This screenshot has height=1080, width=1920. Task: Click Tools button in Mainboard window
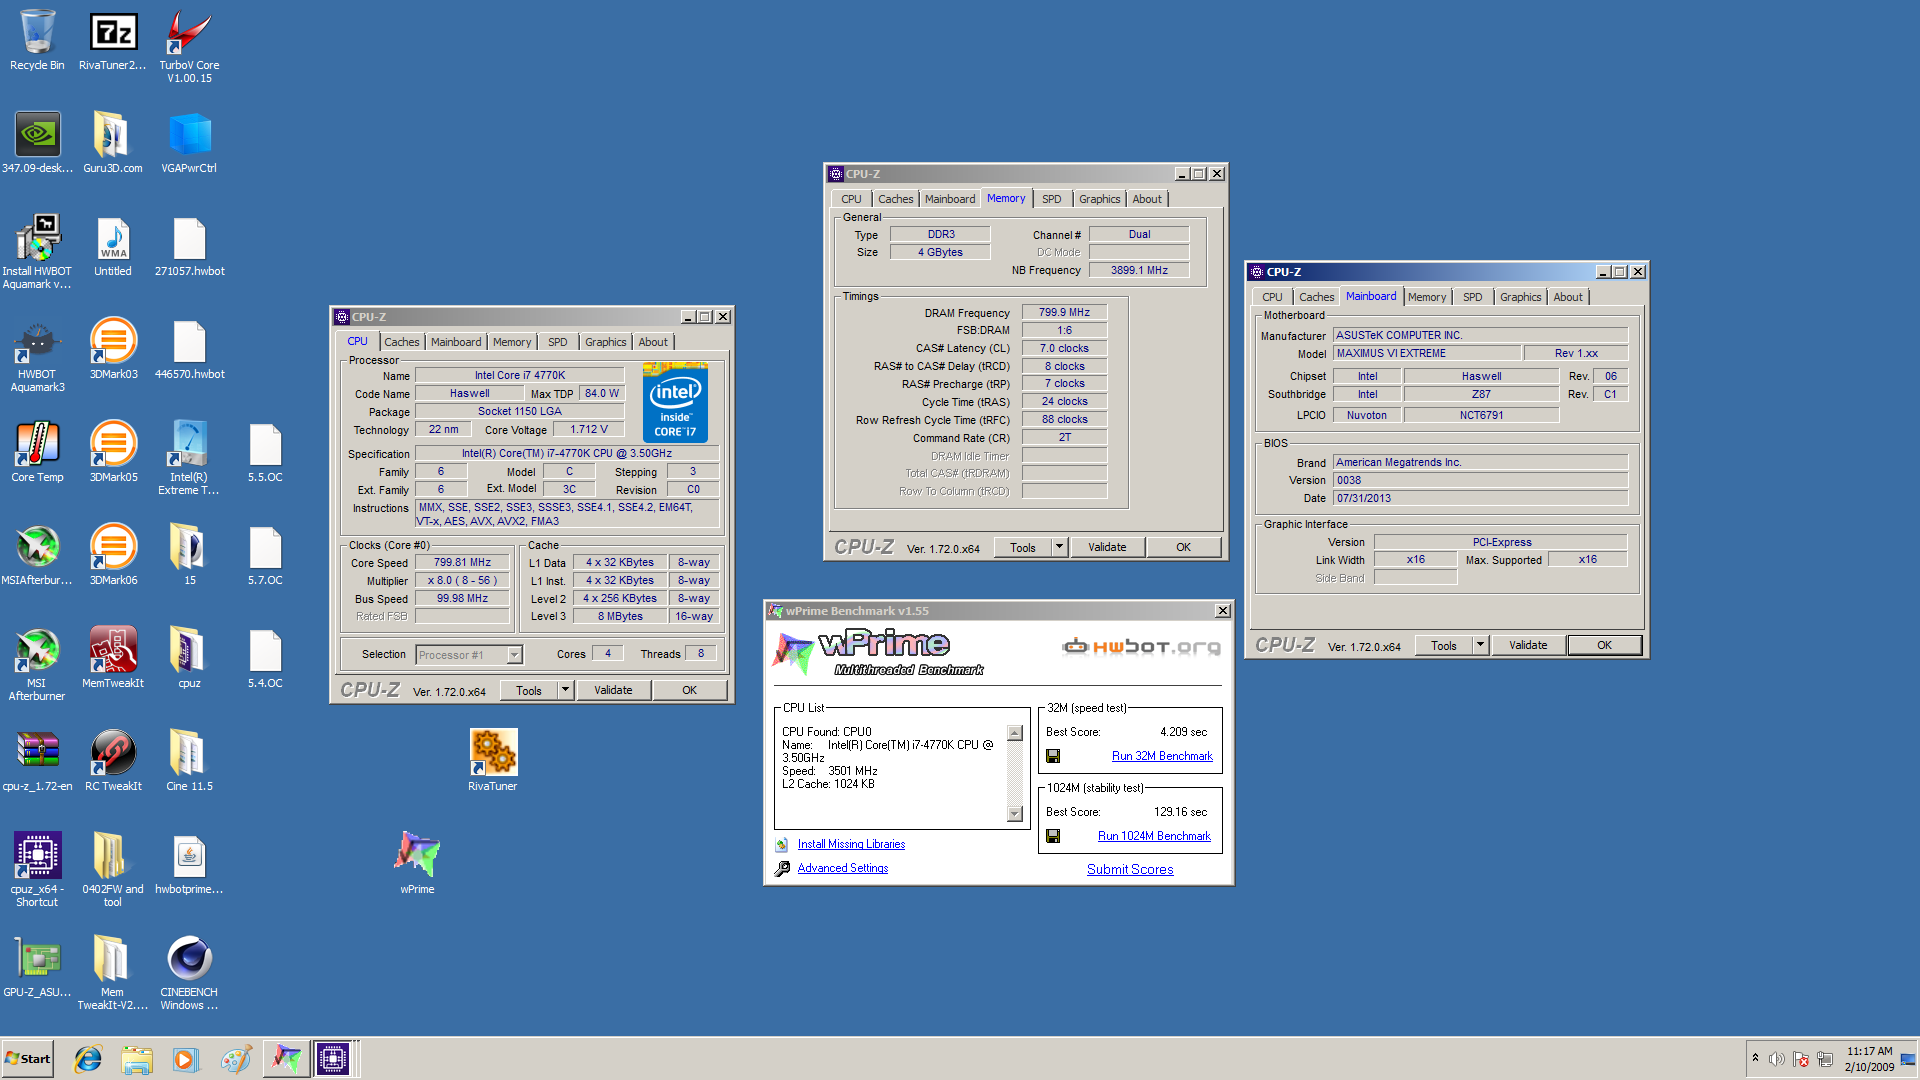[x=1444, y=645]
